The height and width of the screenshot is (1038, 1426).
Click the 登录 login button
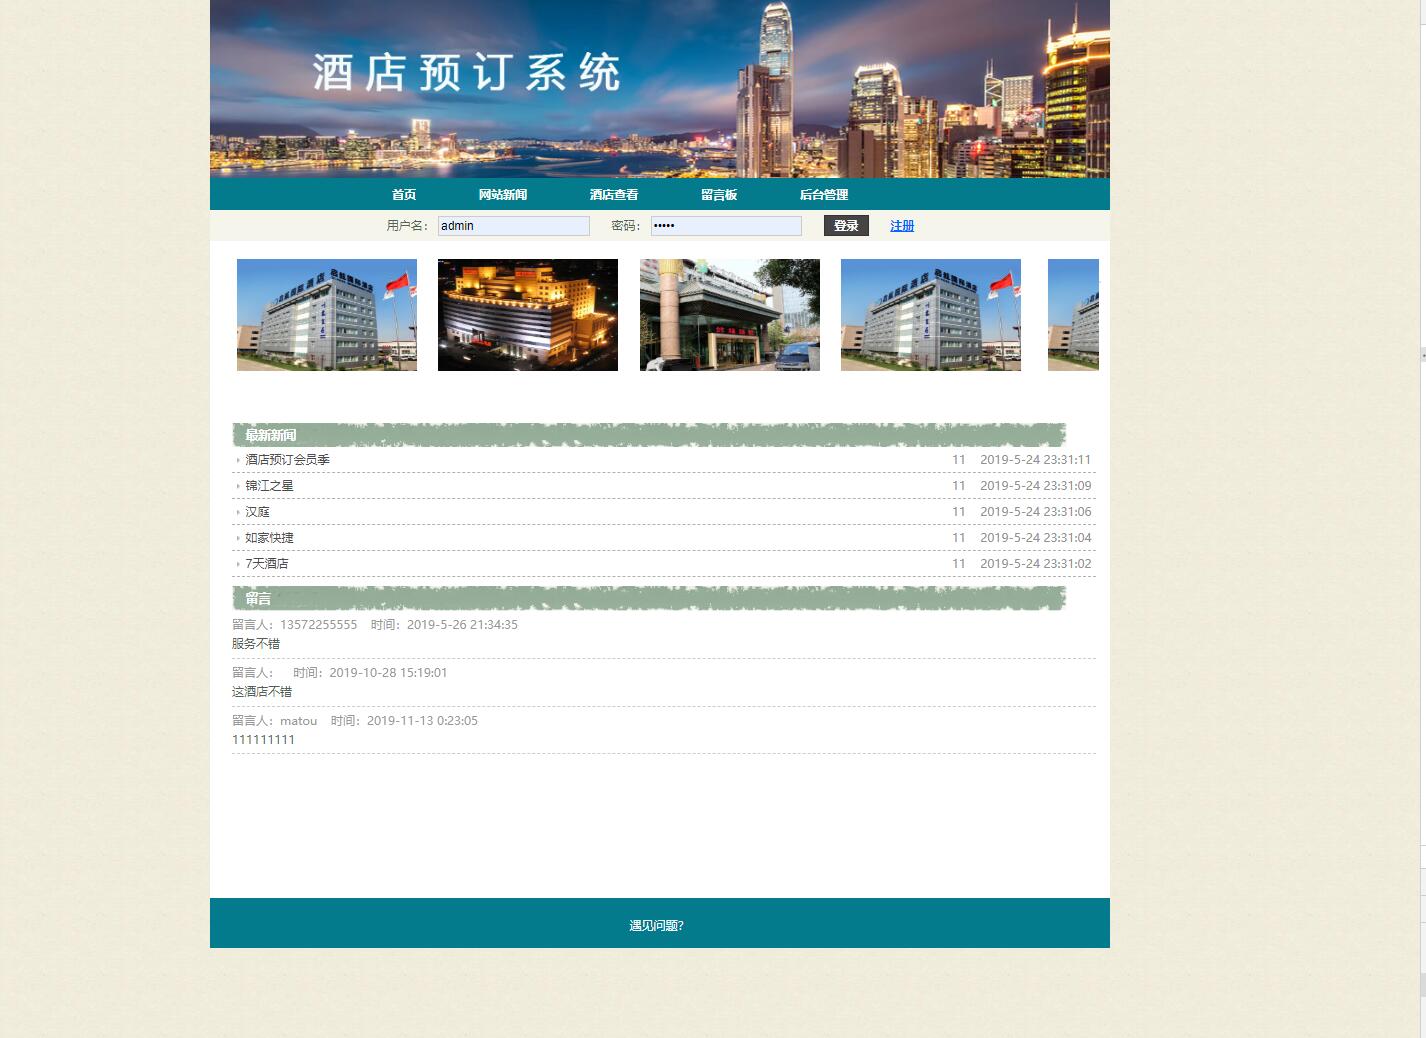[x=845, y=225]
